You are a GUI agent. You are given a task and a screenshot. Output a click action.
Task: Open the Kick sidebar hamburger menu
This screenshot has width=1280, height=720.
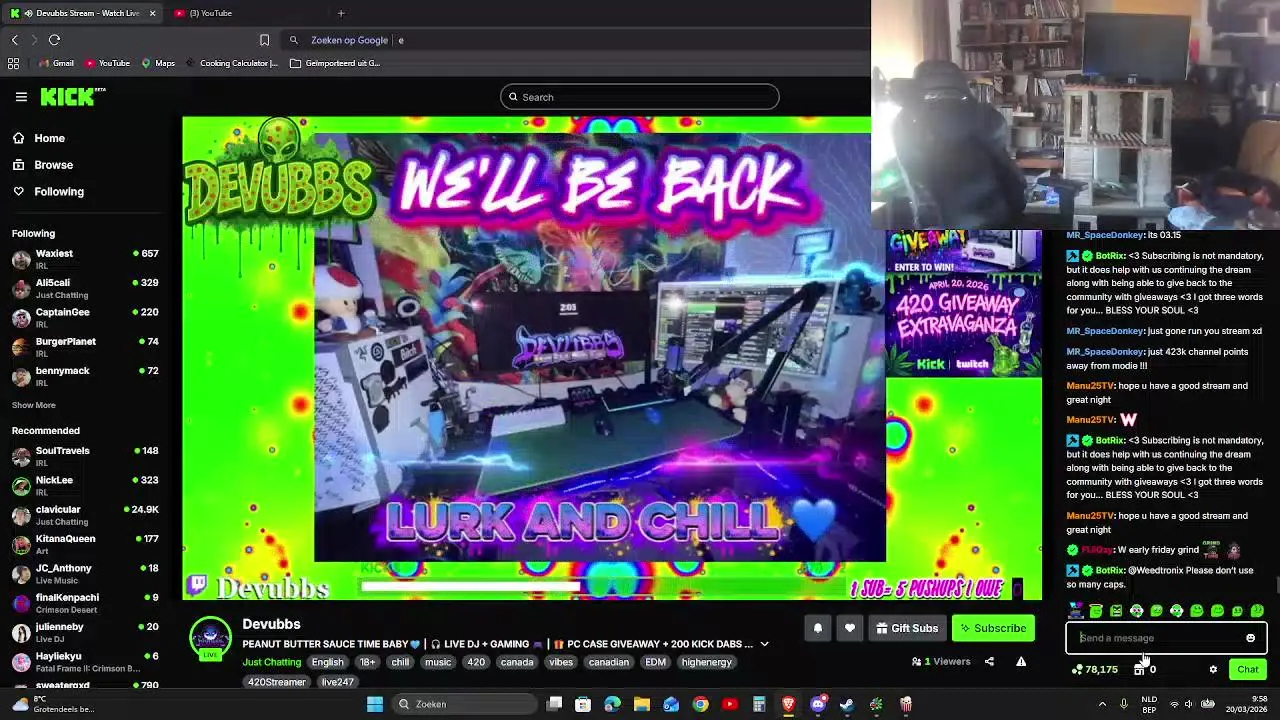[x=21, y=97]
